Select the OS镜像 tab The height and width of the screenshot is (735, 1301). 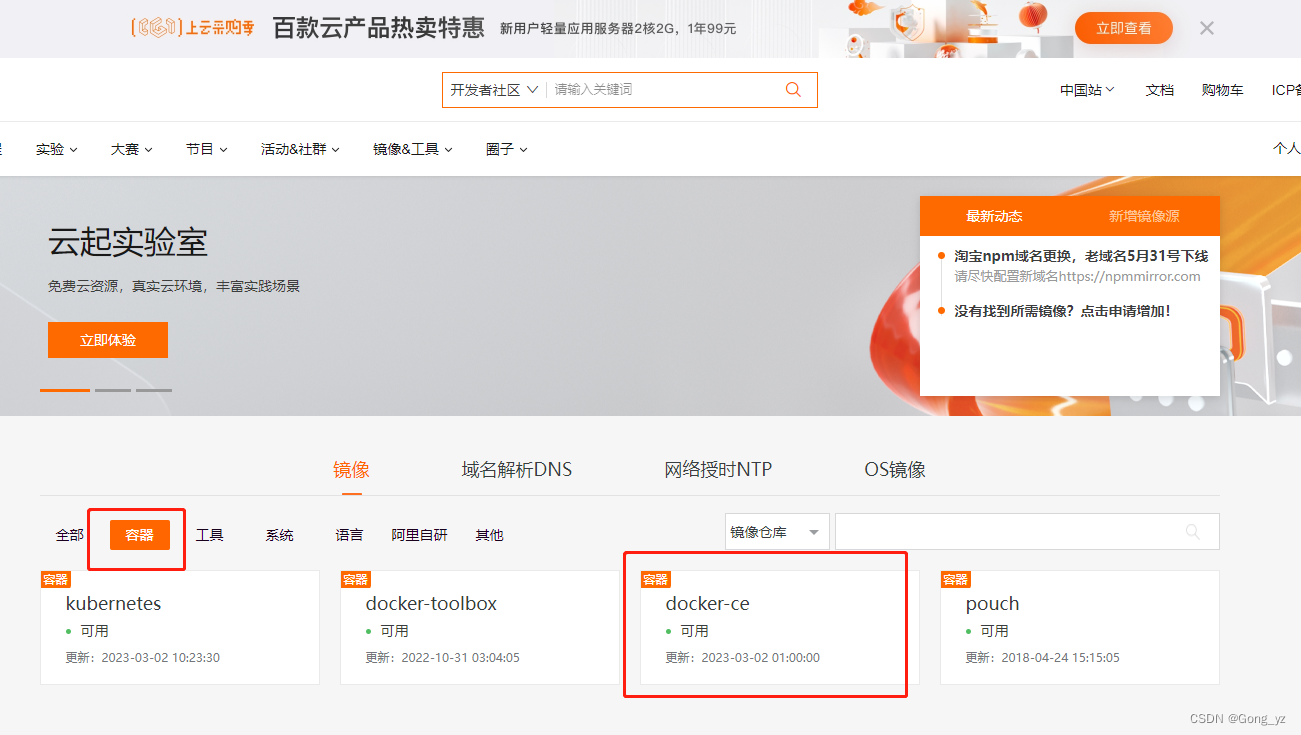895,469
